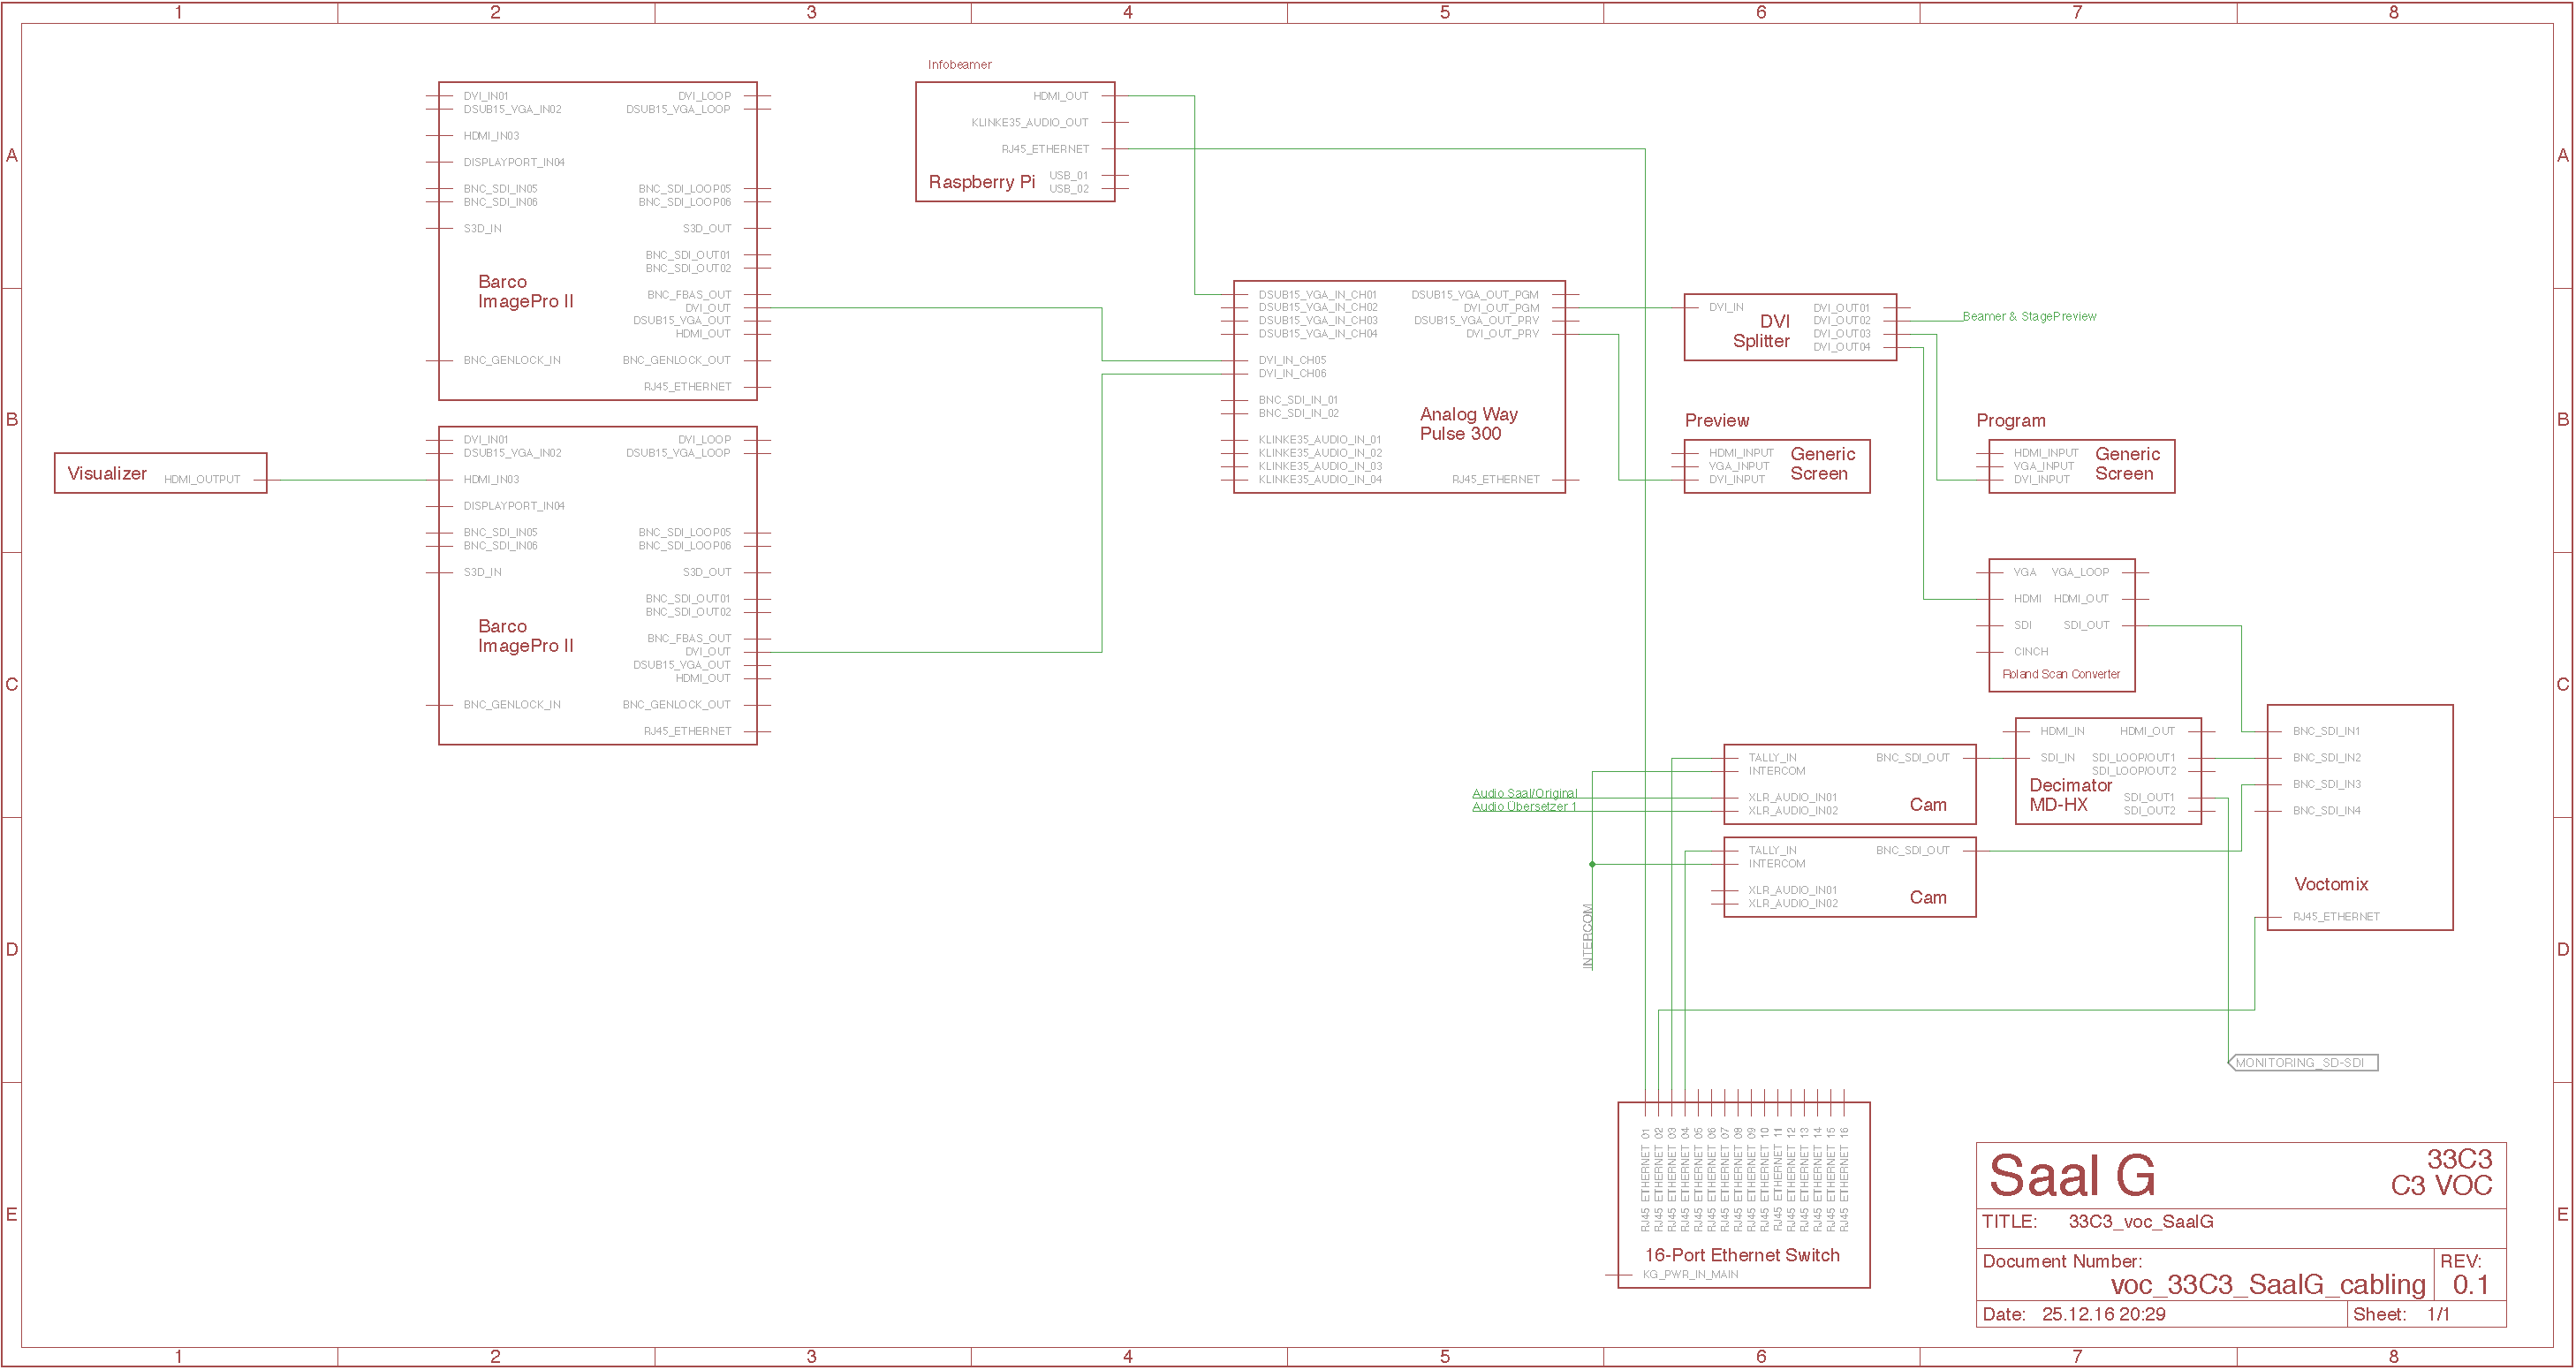Select the Audio Saal/Original label
Image resolution: width=2576 pixels, height=1370 pixels.
[x=1524, y=793]
